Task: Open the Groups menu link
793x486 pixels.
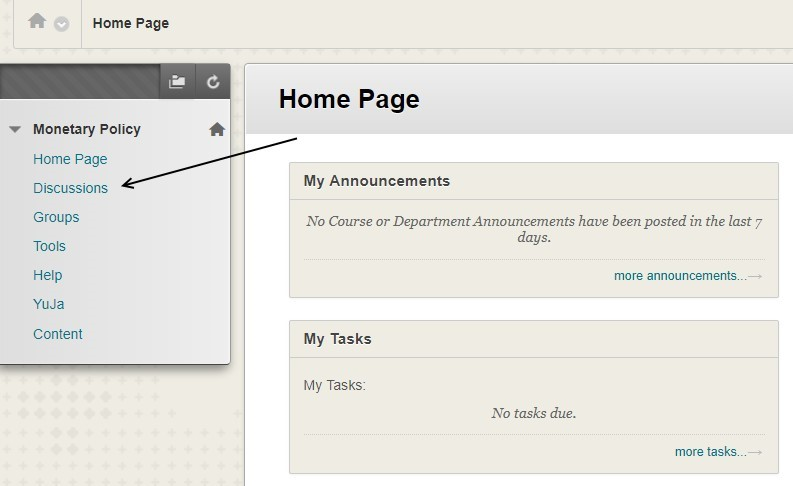Action: point(56,217)
